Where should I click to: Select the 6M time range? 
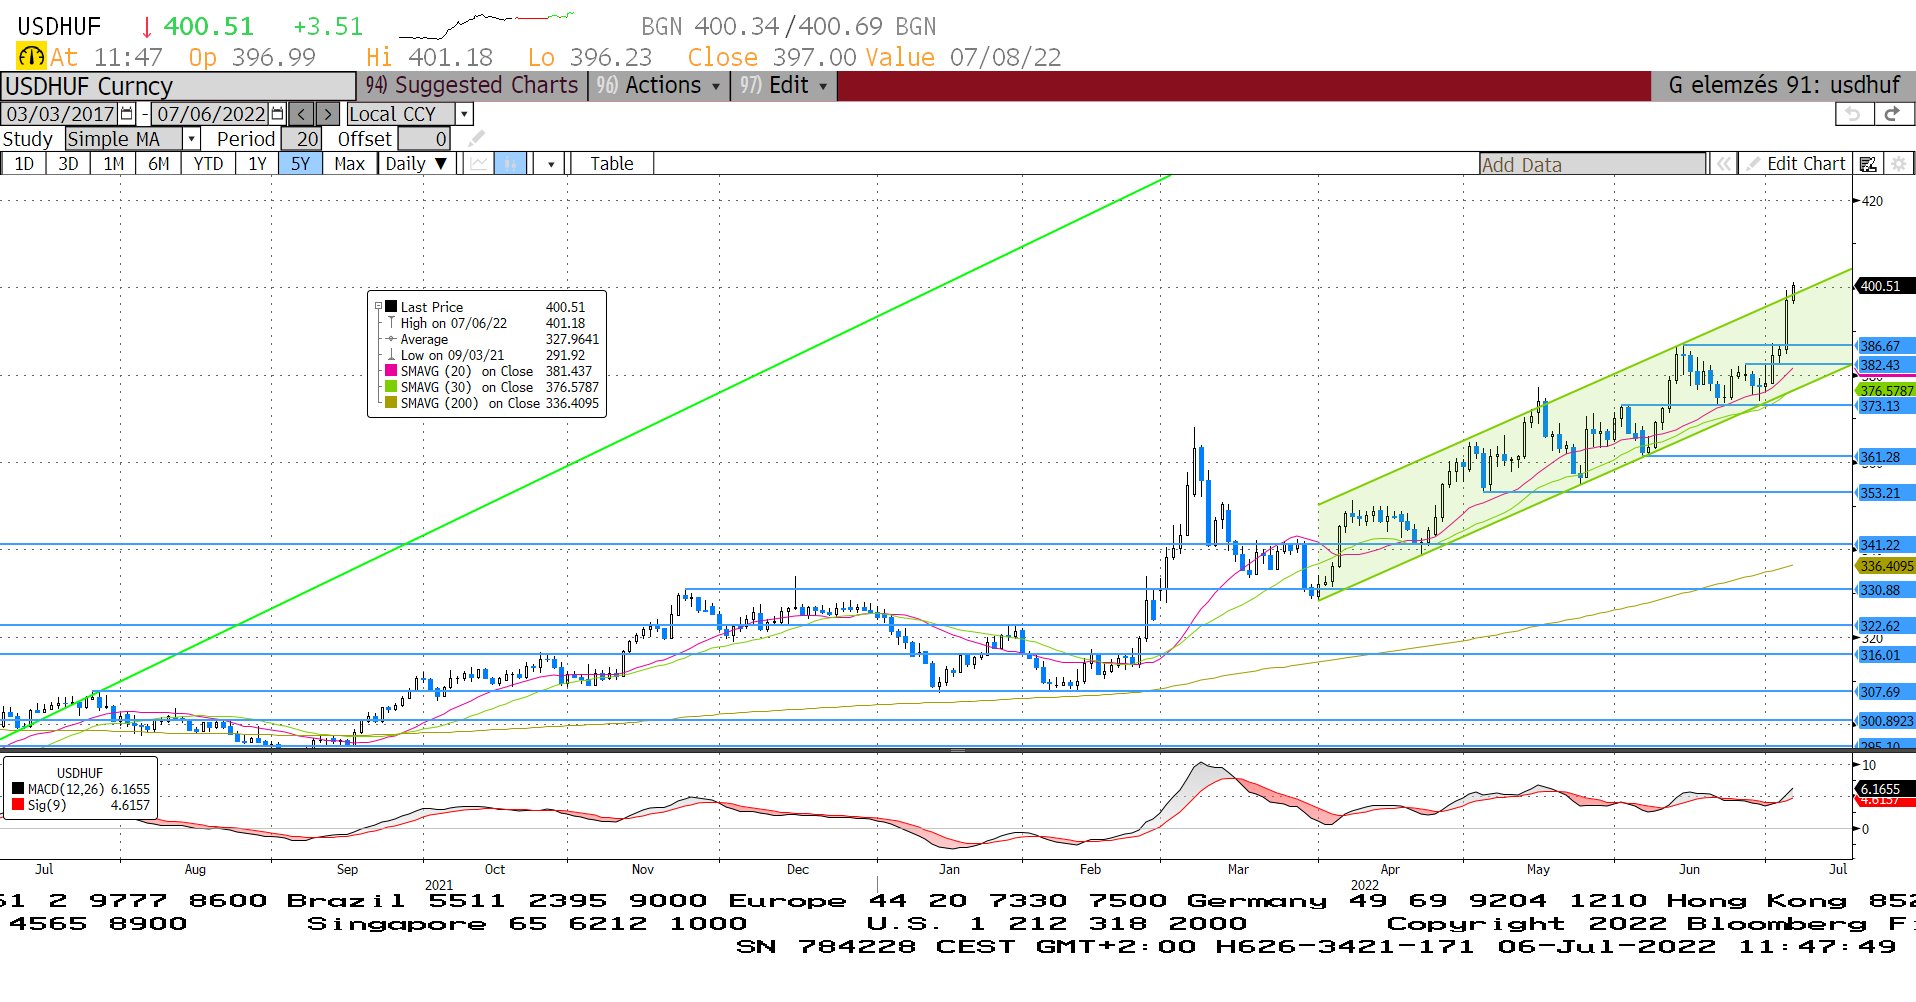coord(159,164)
